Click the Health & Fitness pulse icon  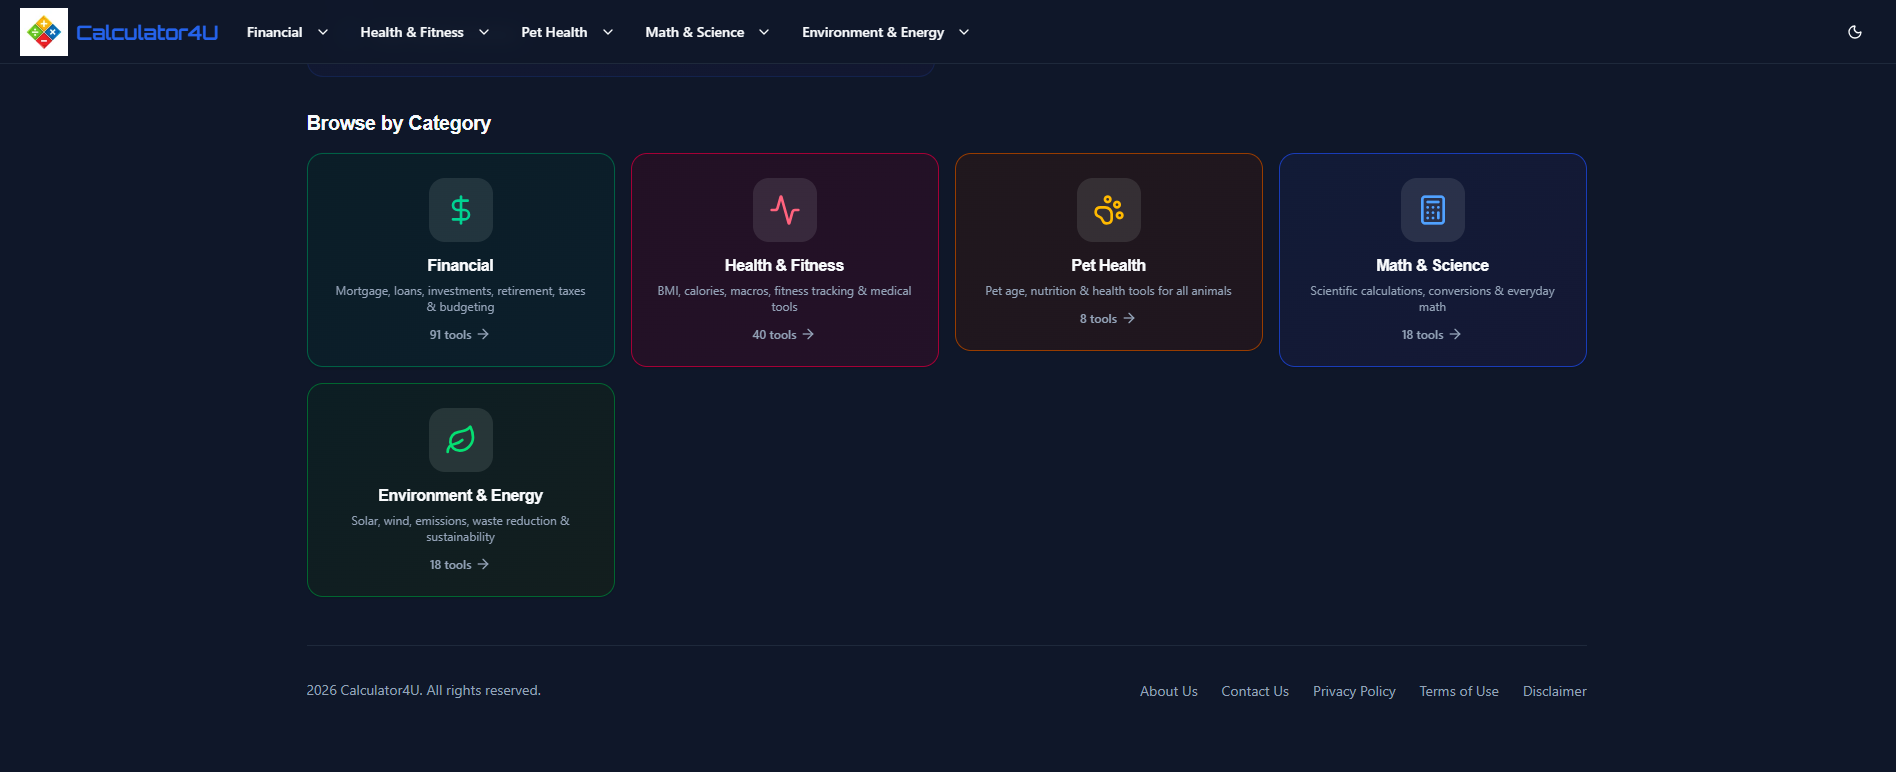click(x=785, y=210)
